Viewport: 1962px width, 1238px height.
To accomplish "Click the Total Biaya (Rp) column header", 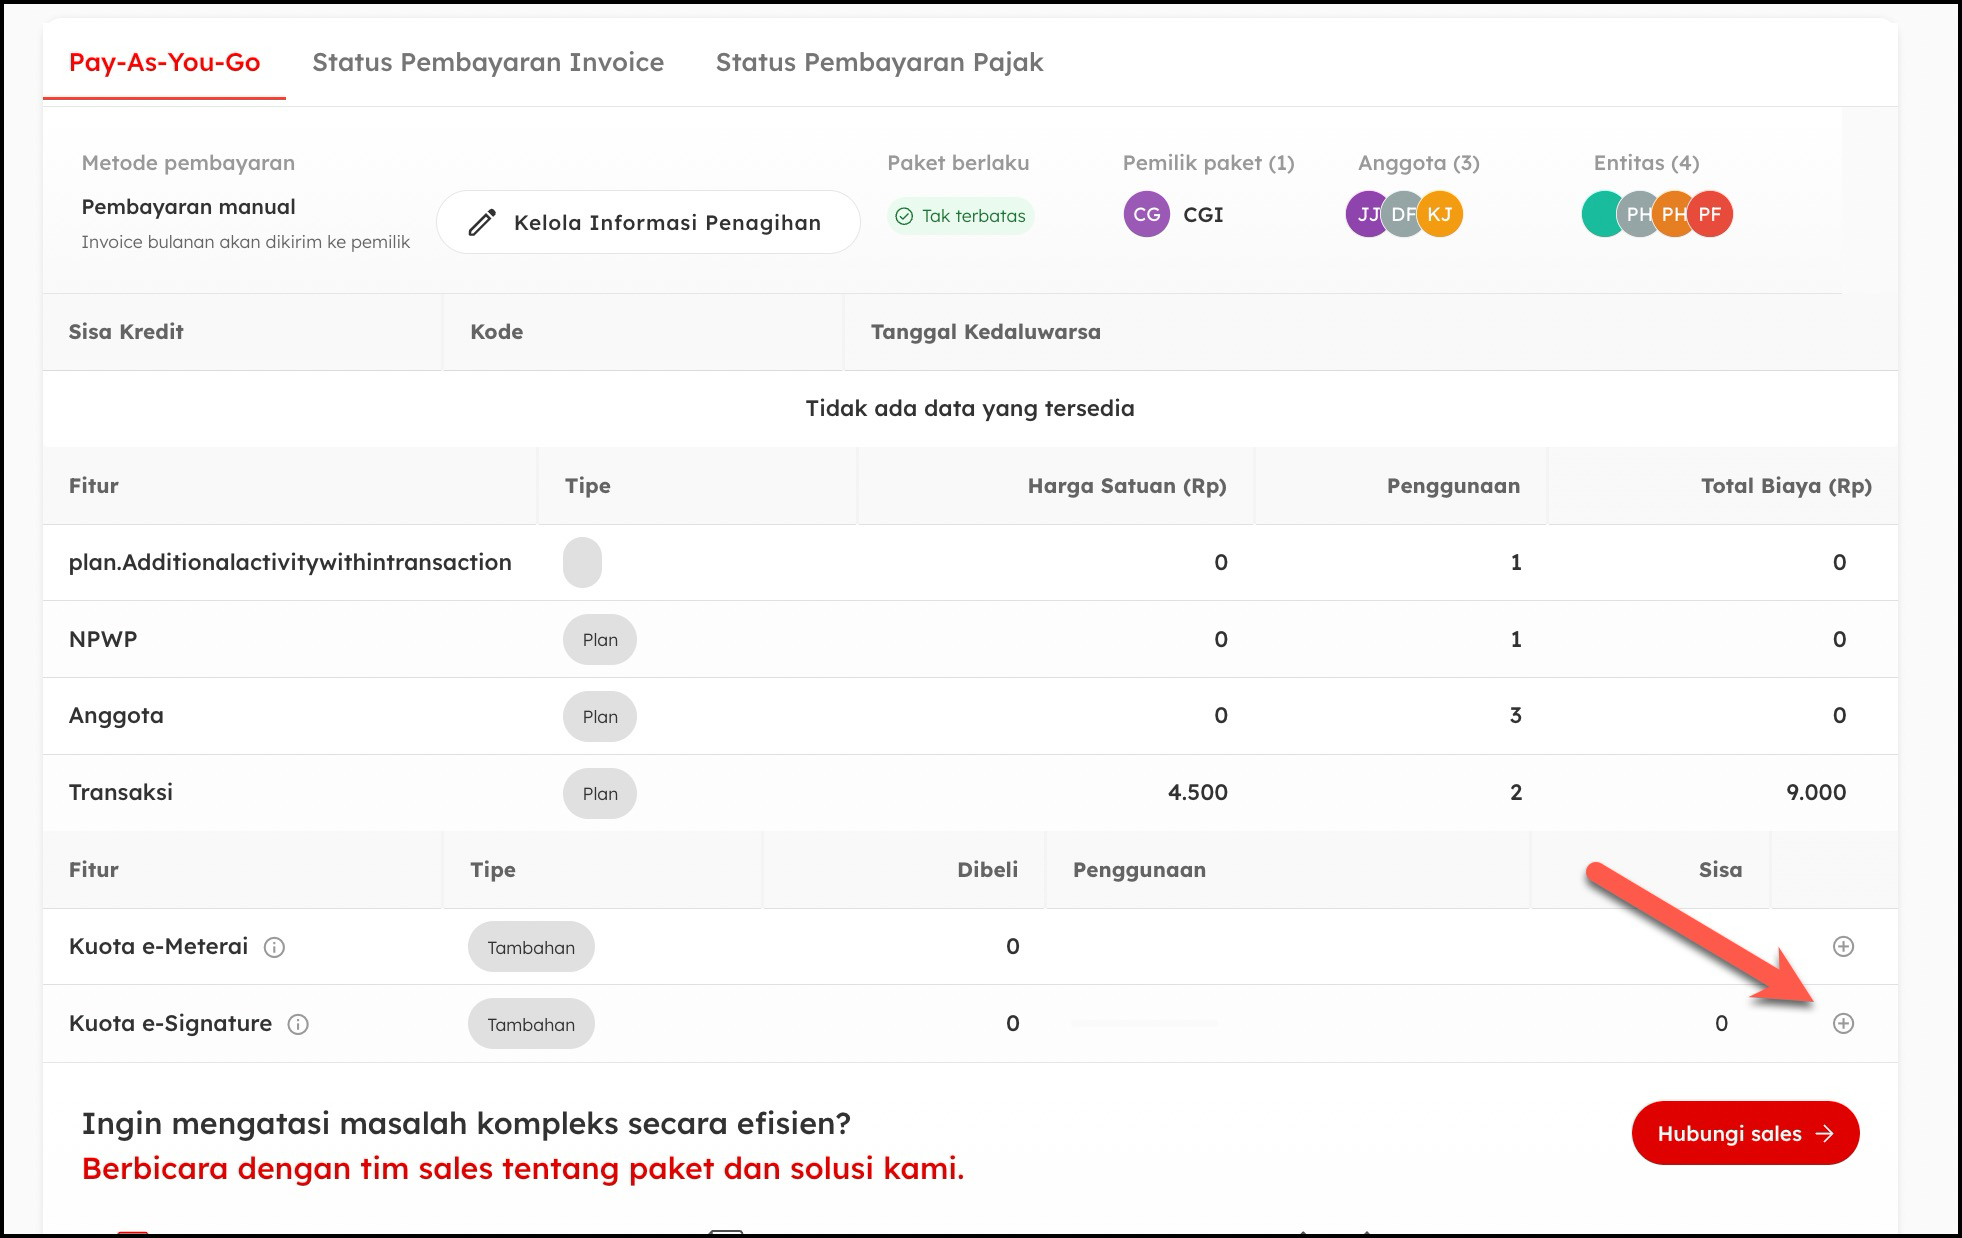I will pyautogui.click(x=1786, y=486).
